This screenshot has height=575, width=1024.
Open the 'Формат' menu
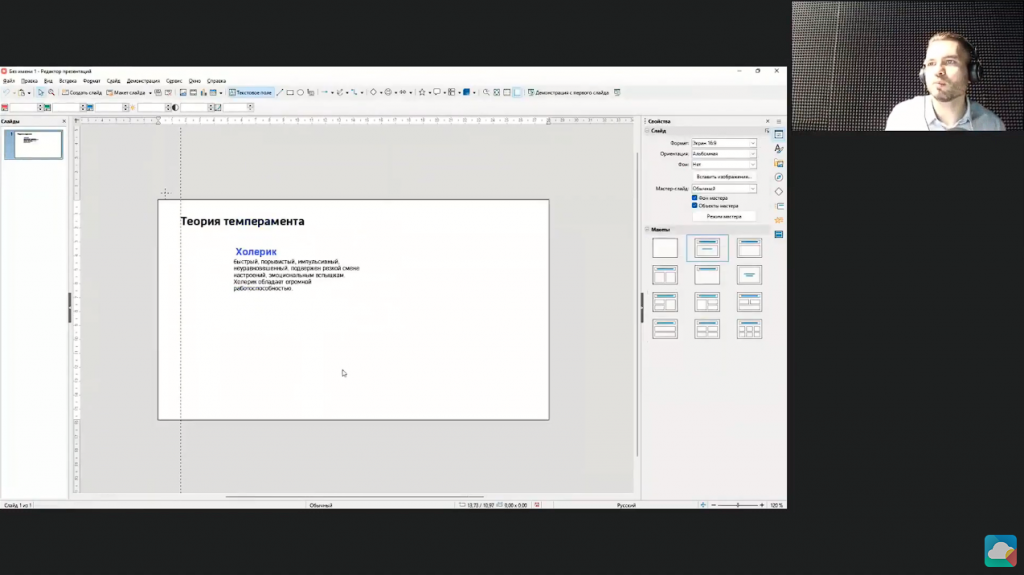tap(91, 81)
